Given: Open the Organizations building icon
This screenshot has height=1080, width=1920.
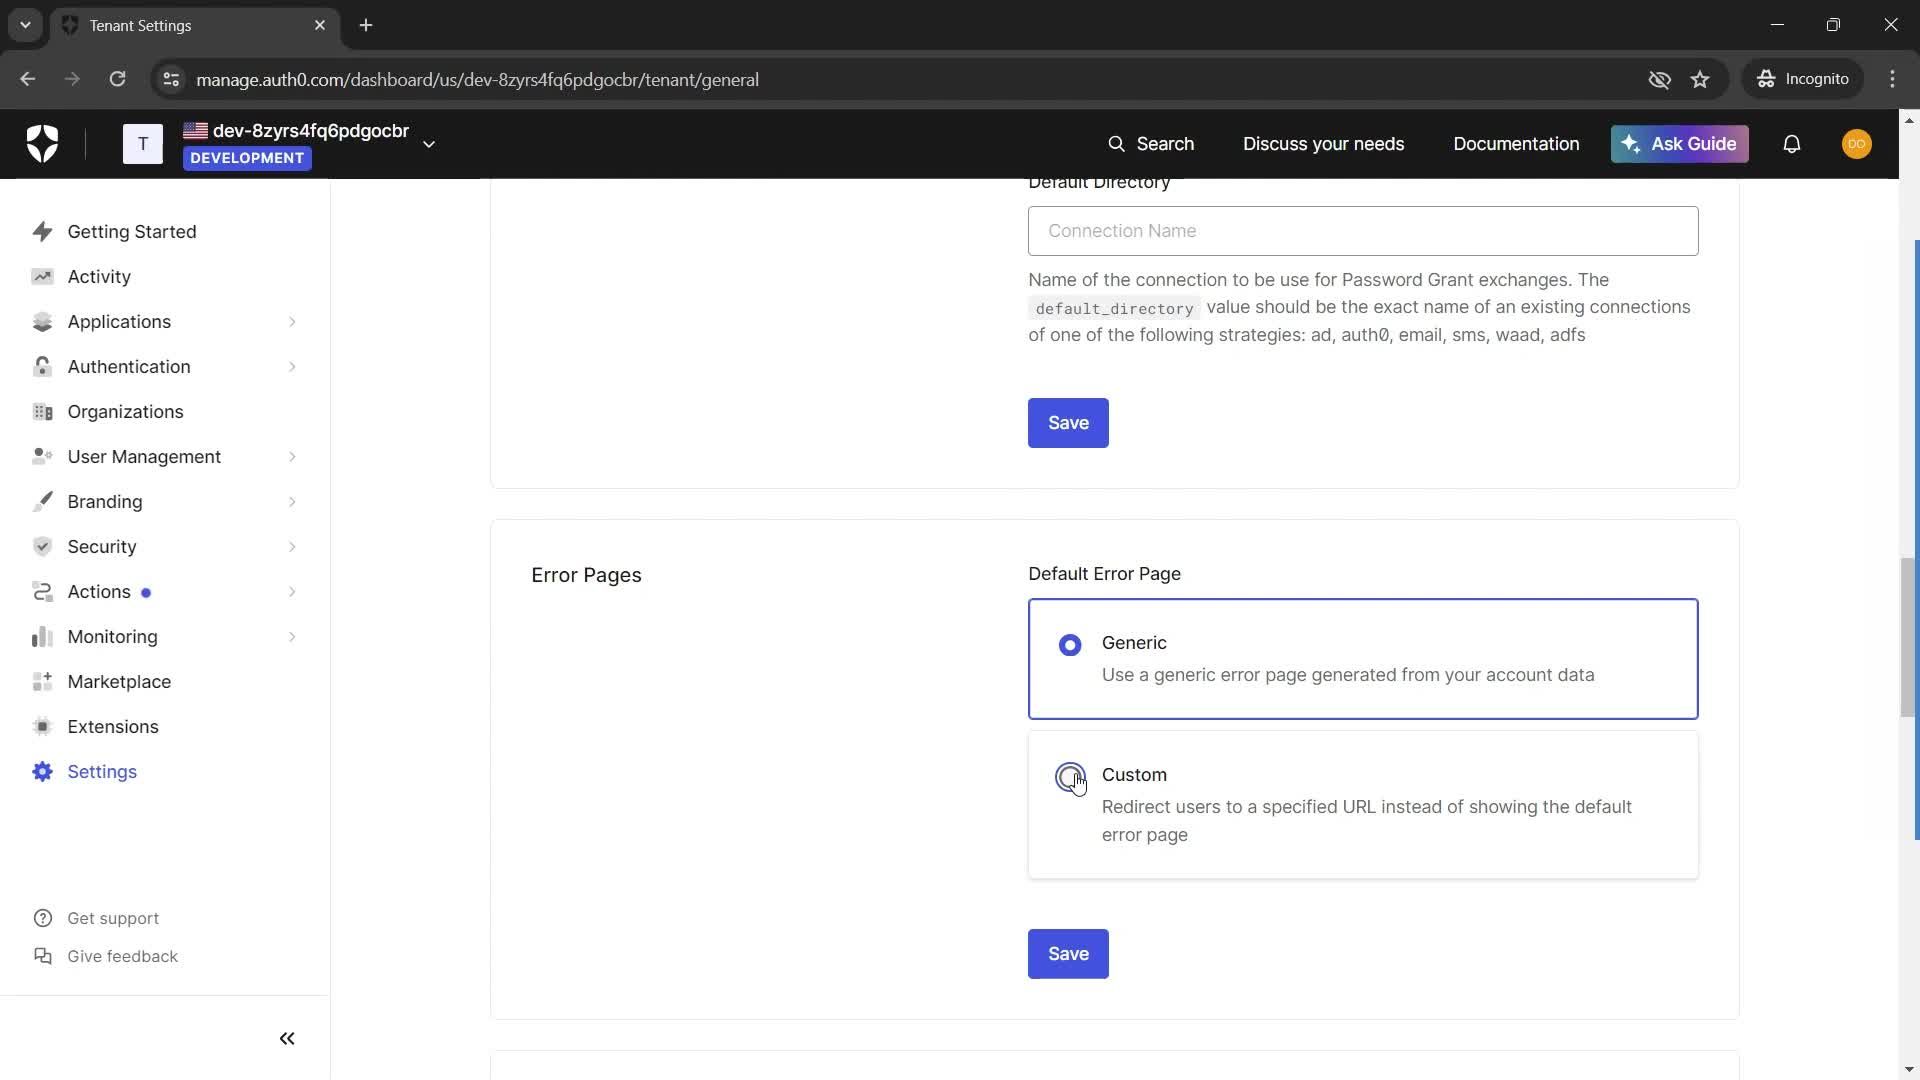Looking at the screenshot, I should (42, 412).
